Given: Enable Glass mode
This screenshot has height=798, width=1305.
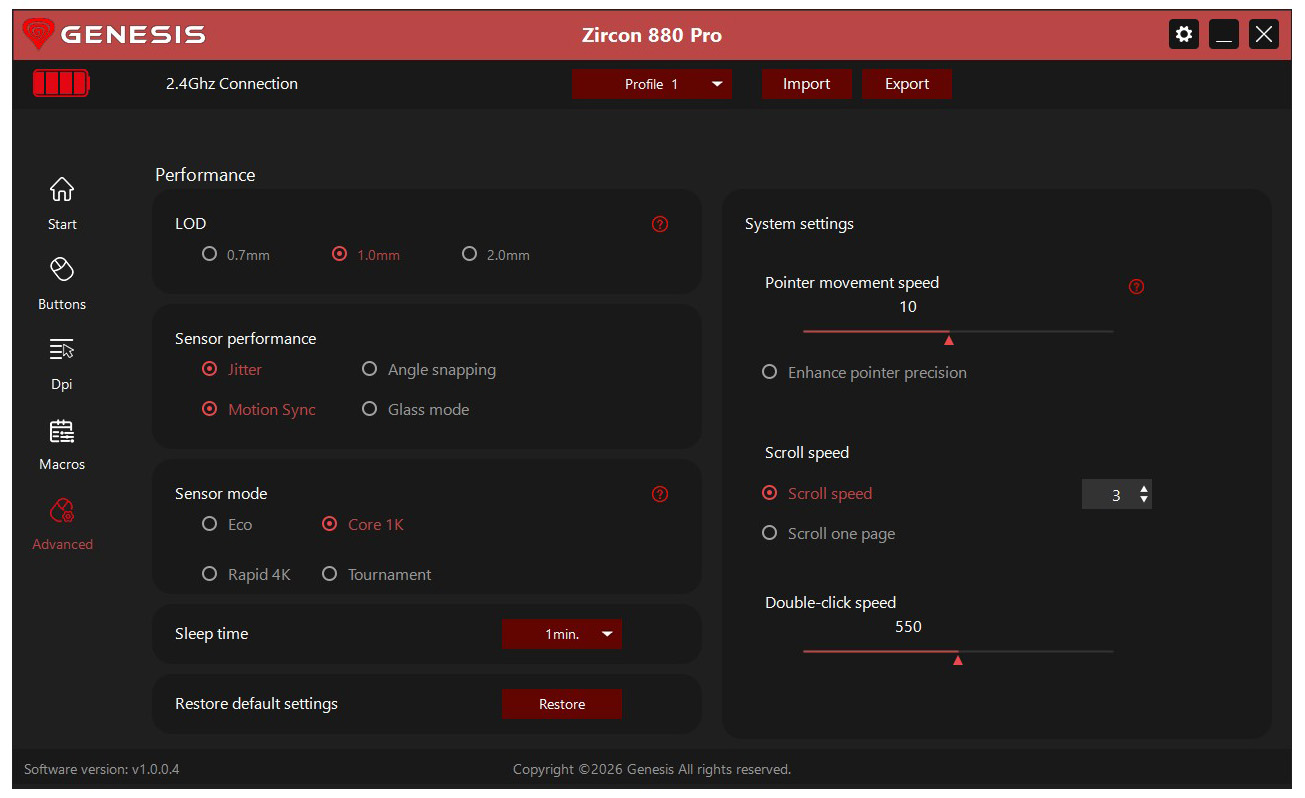Looking at the screenshot, I should point(415,410).
